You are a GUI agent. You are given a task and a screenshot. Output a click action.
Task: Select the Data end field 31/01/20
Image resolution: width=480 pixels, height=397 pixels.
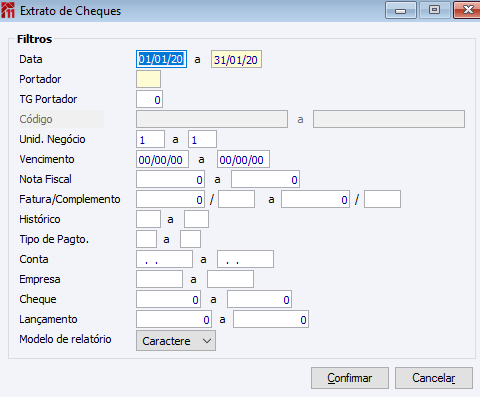click(236, 59)
